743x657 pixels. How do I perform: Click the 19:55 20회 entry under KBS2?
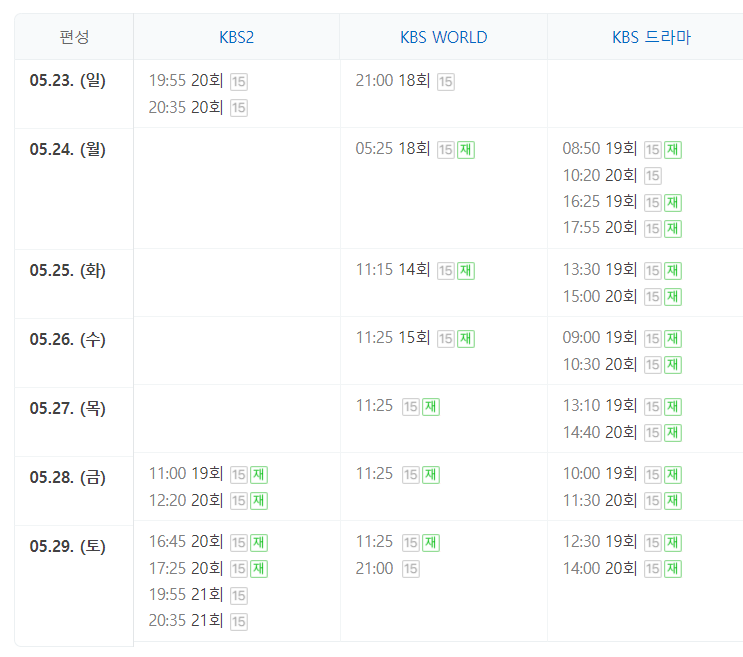(186, 81)
